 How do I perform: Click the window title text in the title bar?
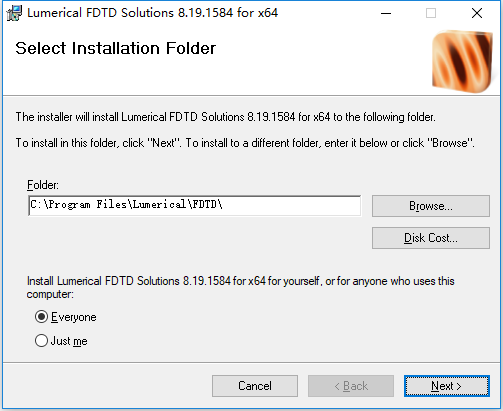tap(153, 13)
